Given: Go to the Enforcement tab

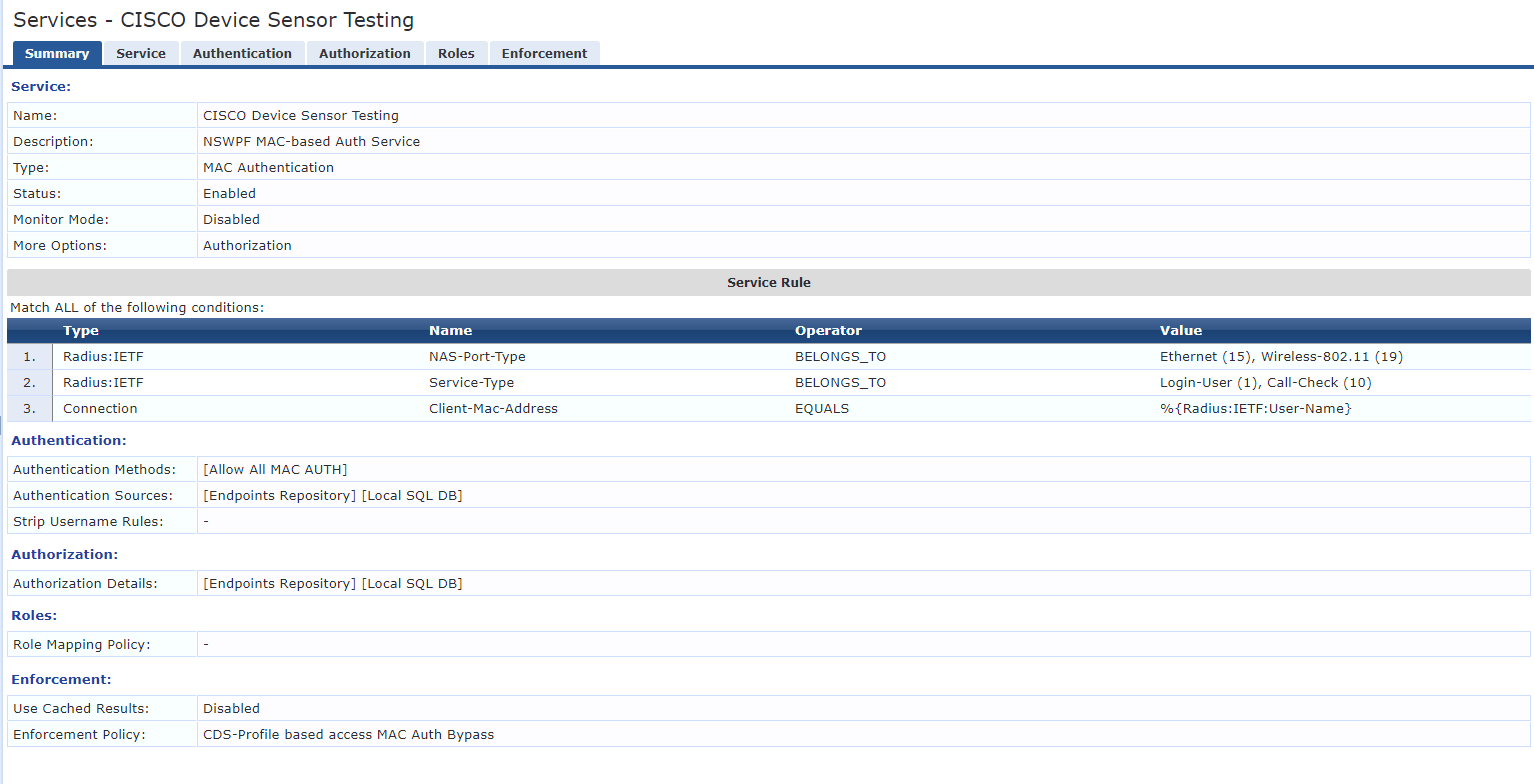Looking at the screenshot, I should [x=544, y=53].
